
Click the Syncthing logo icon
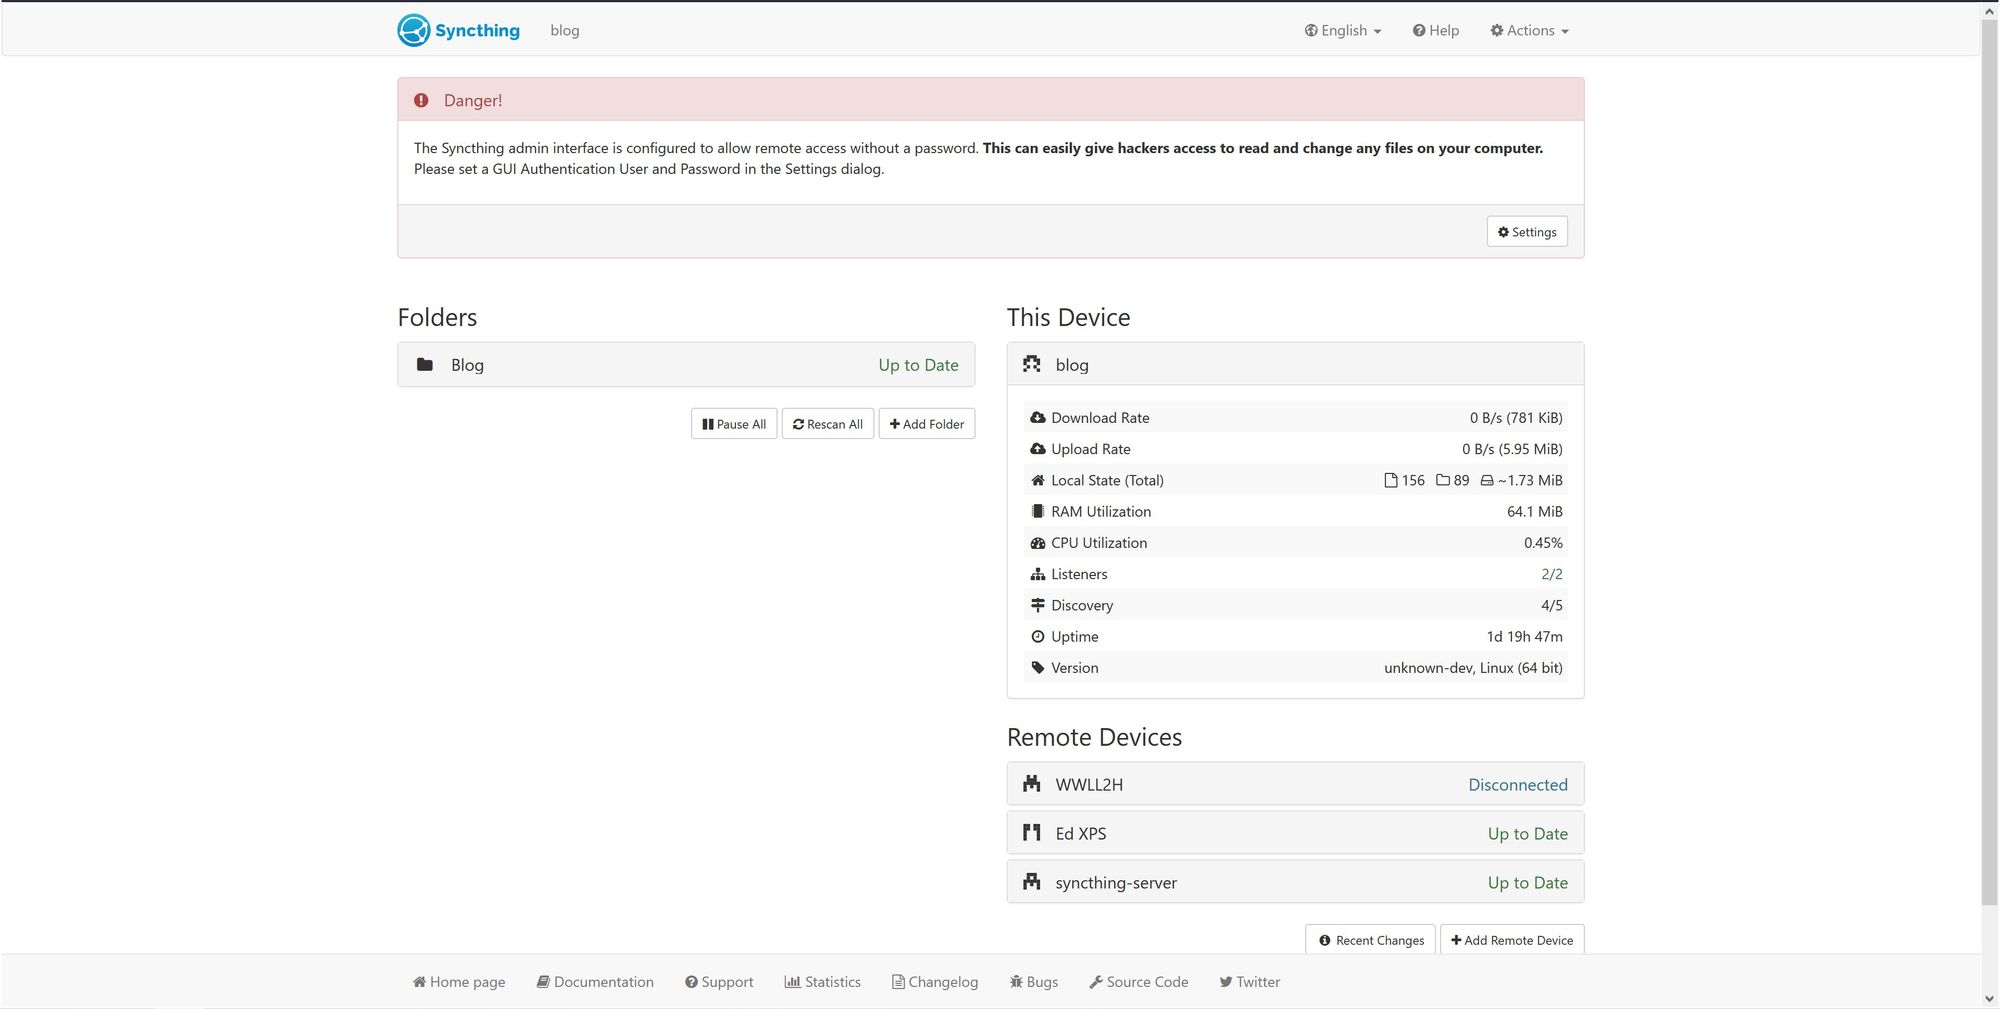click(x=413, y=30)
